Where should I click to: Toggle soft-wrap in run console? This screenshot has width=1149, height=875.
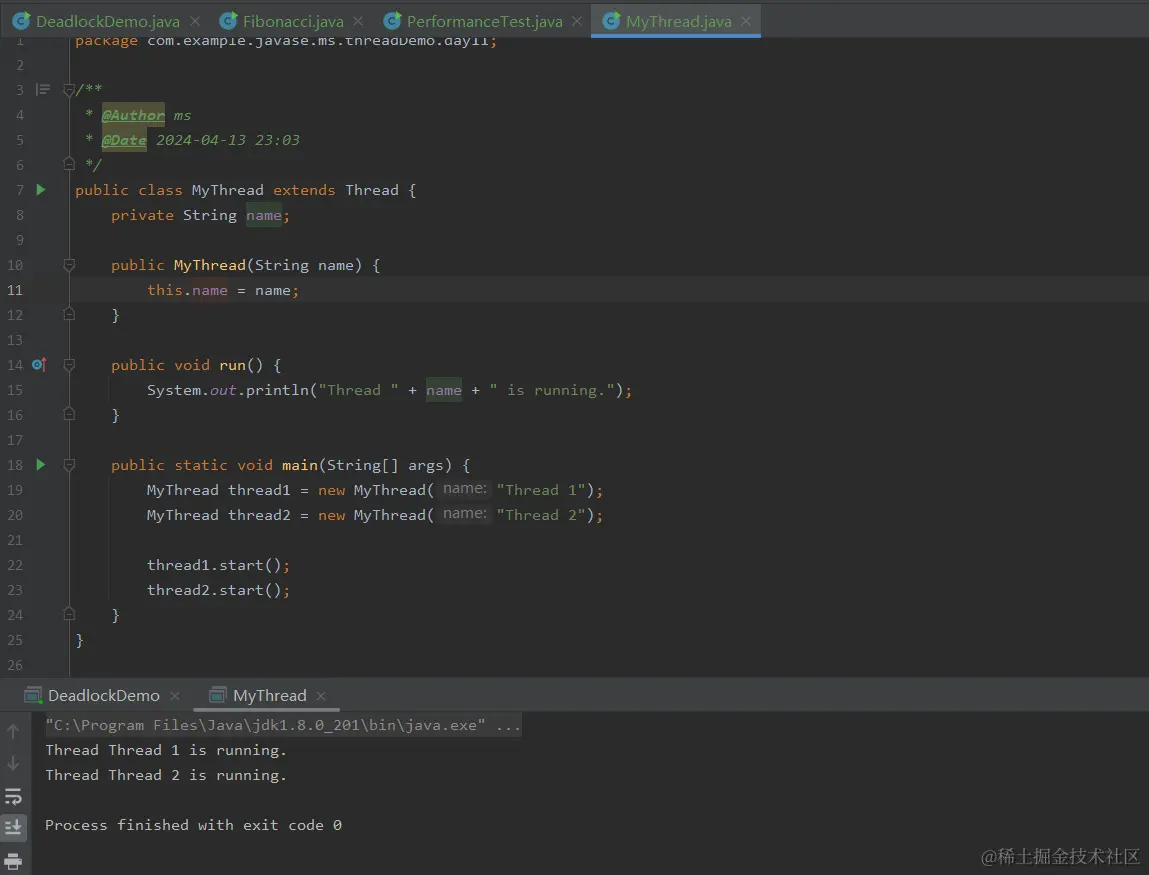pyautogui.click(x=13, y=797)
